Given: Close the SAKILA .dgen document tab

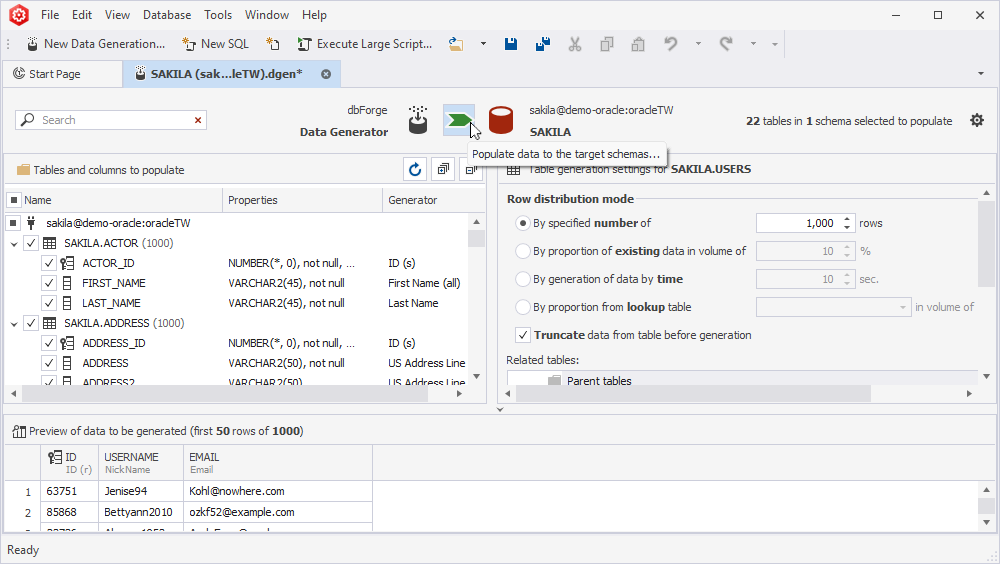Looking at the screenshot, I should pyautogui.click(x=326, y=74).
